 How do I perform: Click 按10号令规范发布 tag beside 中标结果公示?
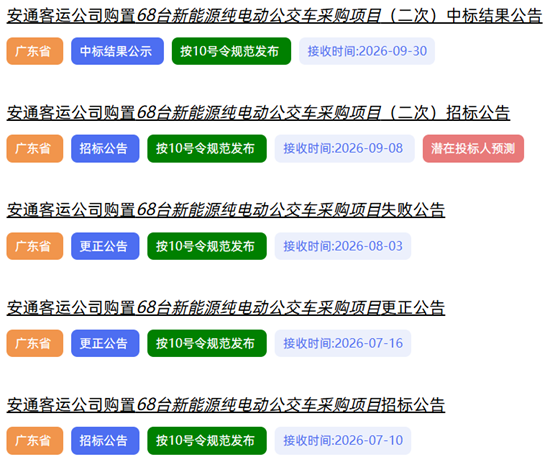pos(232,51)
